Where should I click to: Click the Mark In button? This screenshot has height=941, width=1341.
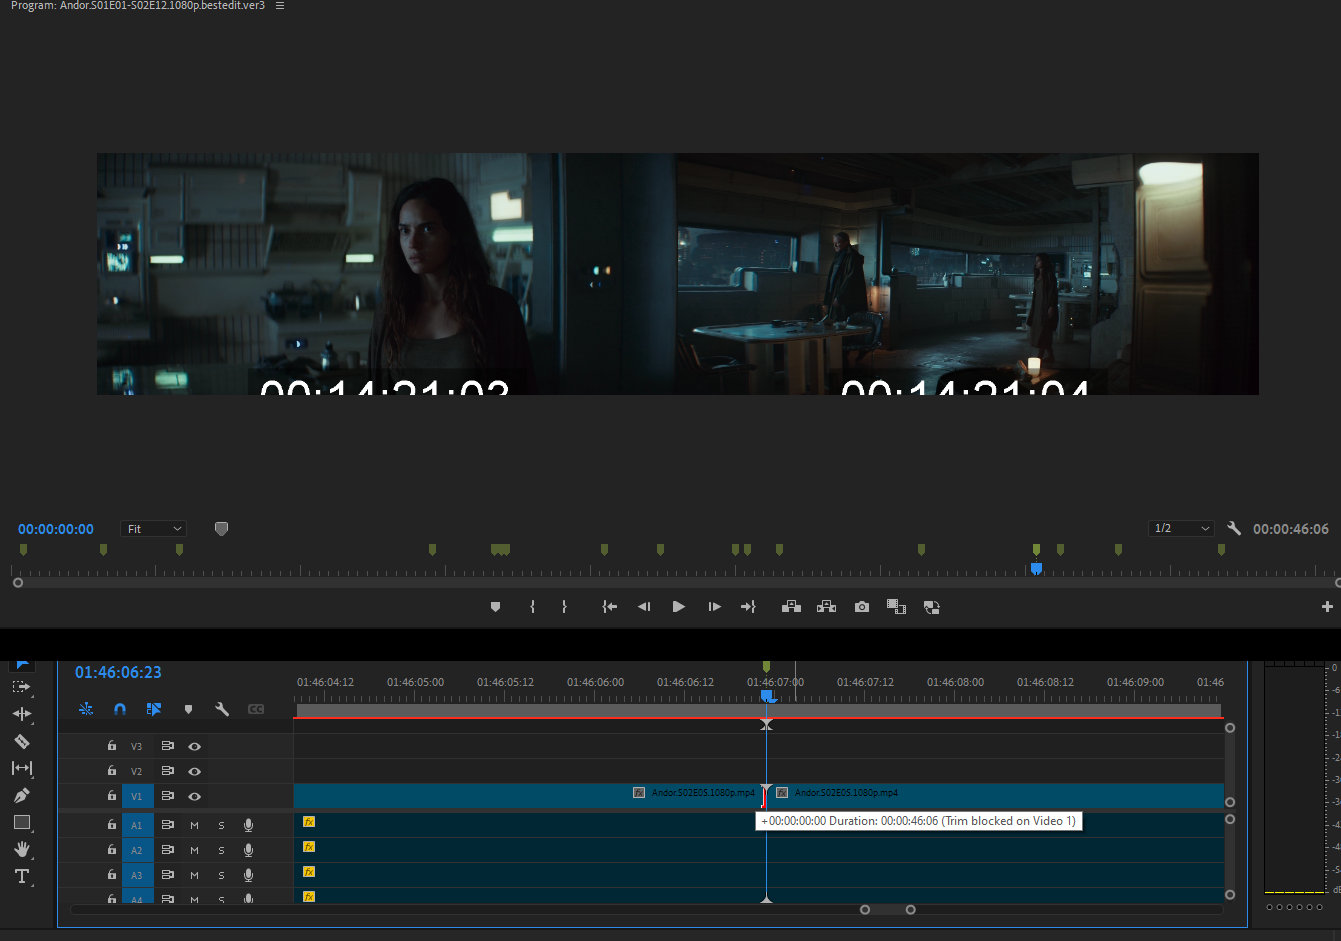coord(532,607)
